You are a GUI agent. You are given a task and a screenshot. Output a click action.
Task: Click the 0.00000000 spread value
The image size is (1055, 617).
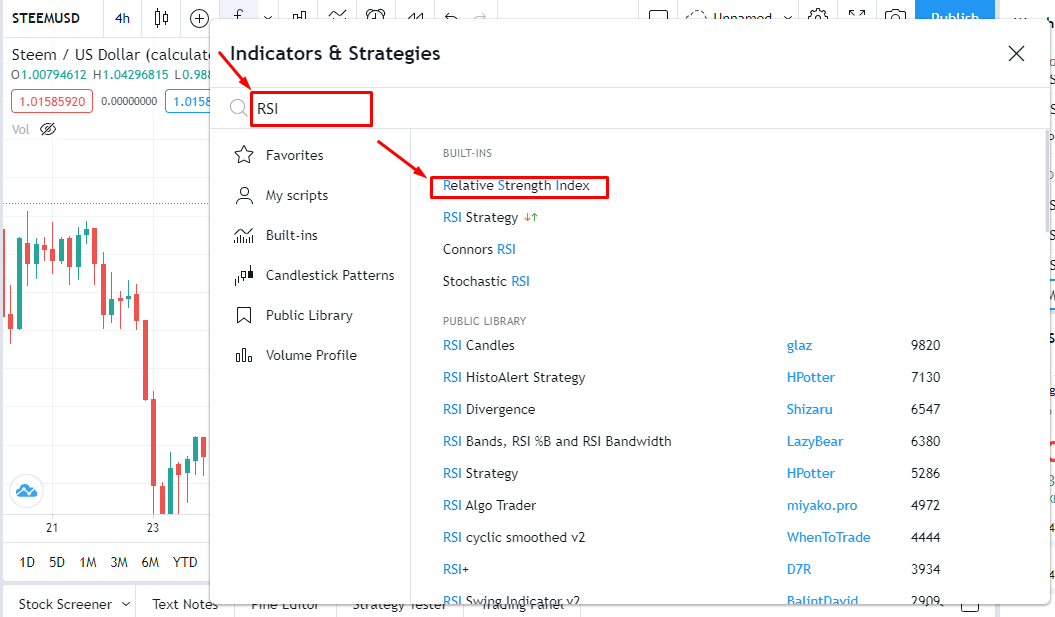pyautogui.click(x=129, y=102)
